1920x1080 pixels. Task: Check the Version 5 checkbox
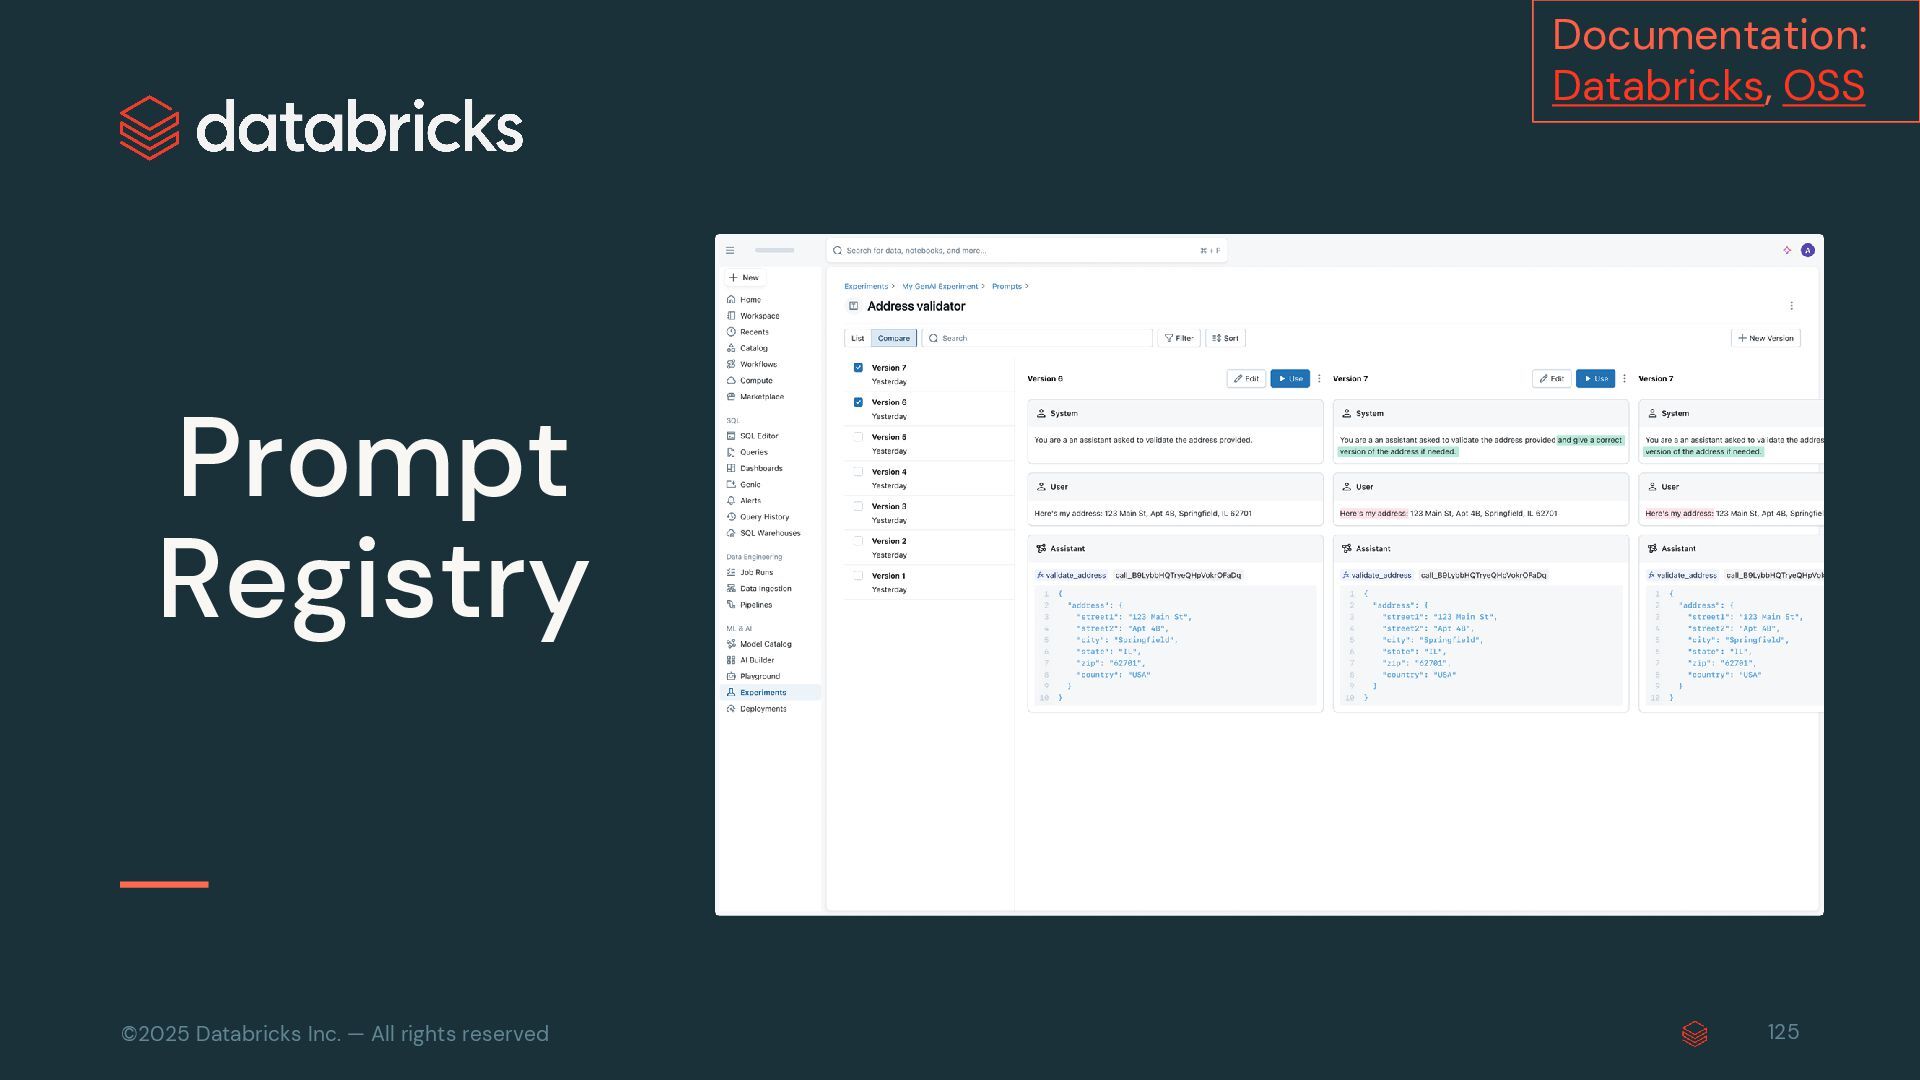click(858, 437)
